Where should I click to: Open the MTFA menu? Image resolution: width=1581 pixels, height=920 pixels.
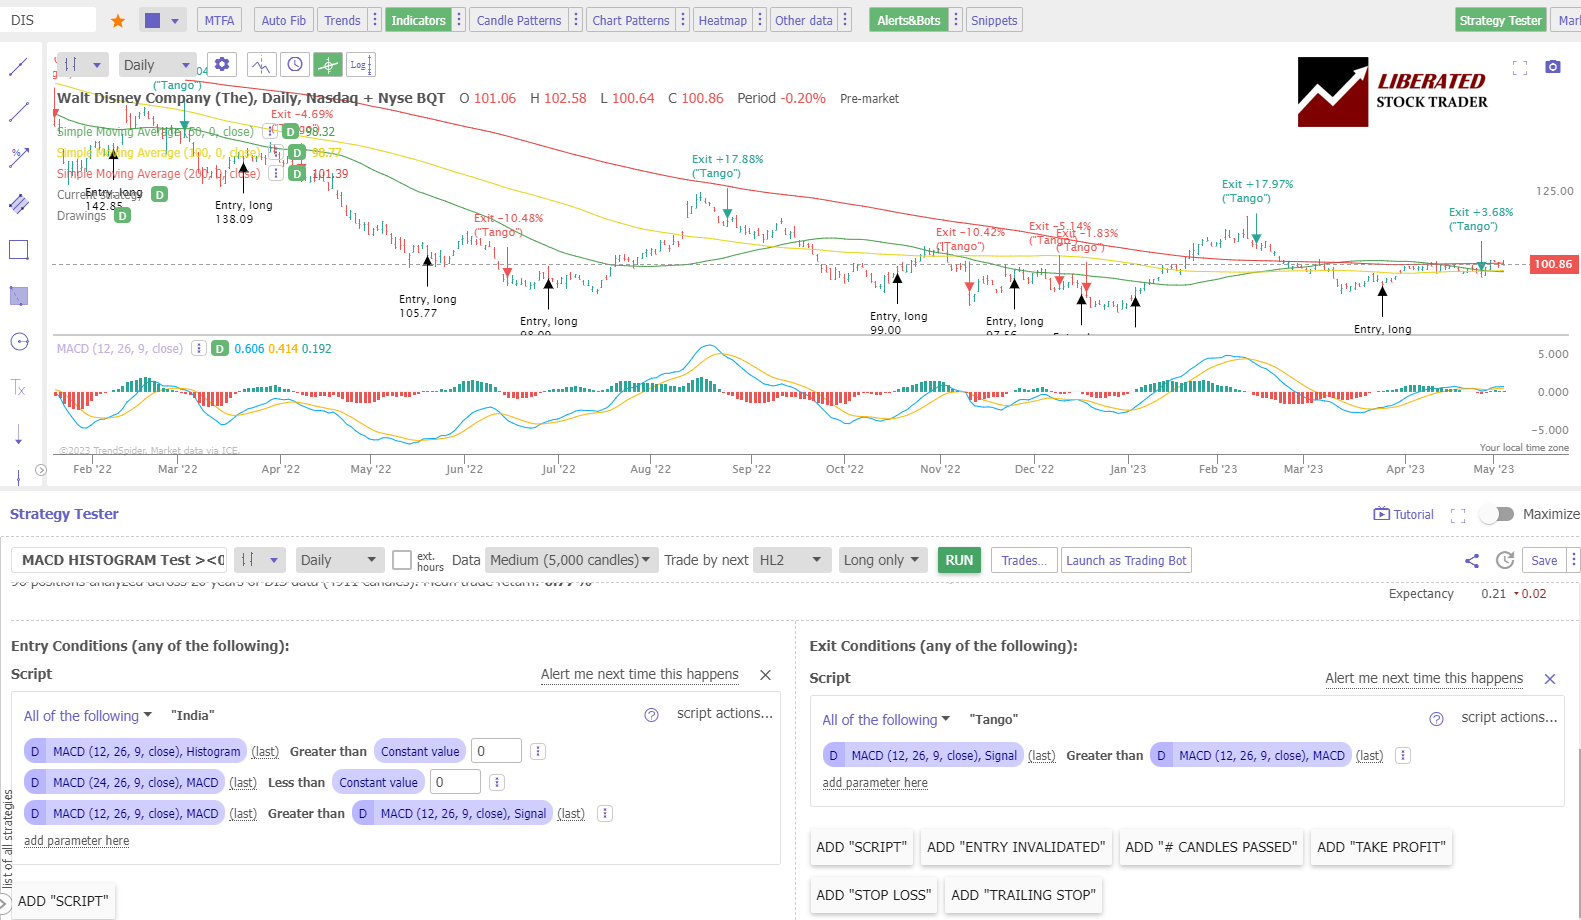[x=219, y=20]
